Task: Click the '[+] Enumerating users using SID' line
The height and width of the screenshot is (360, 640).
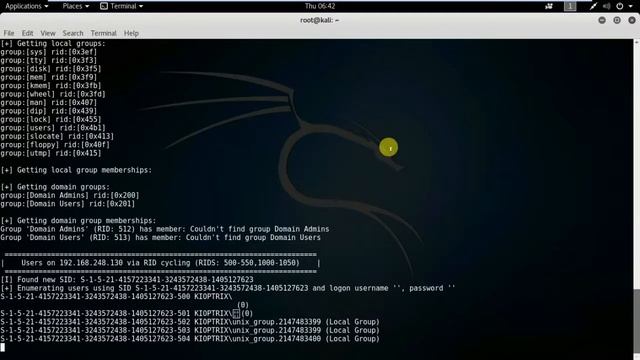Action: [228, 288]
